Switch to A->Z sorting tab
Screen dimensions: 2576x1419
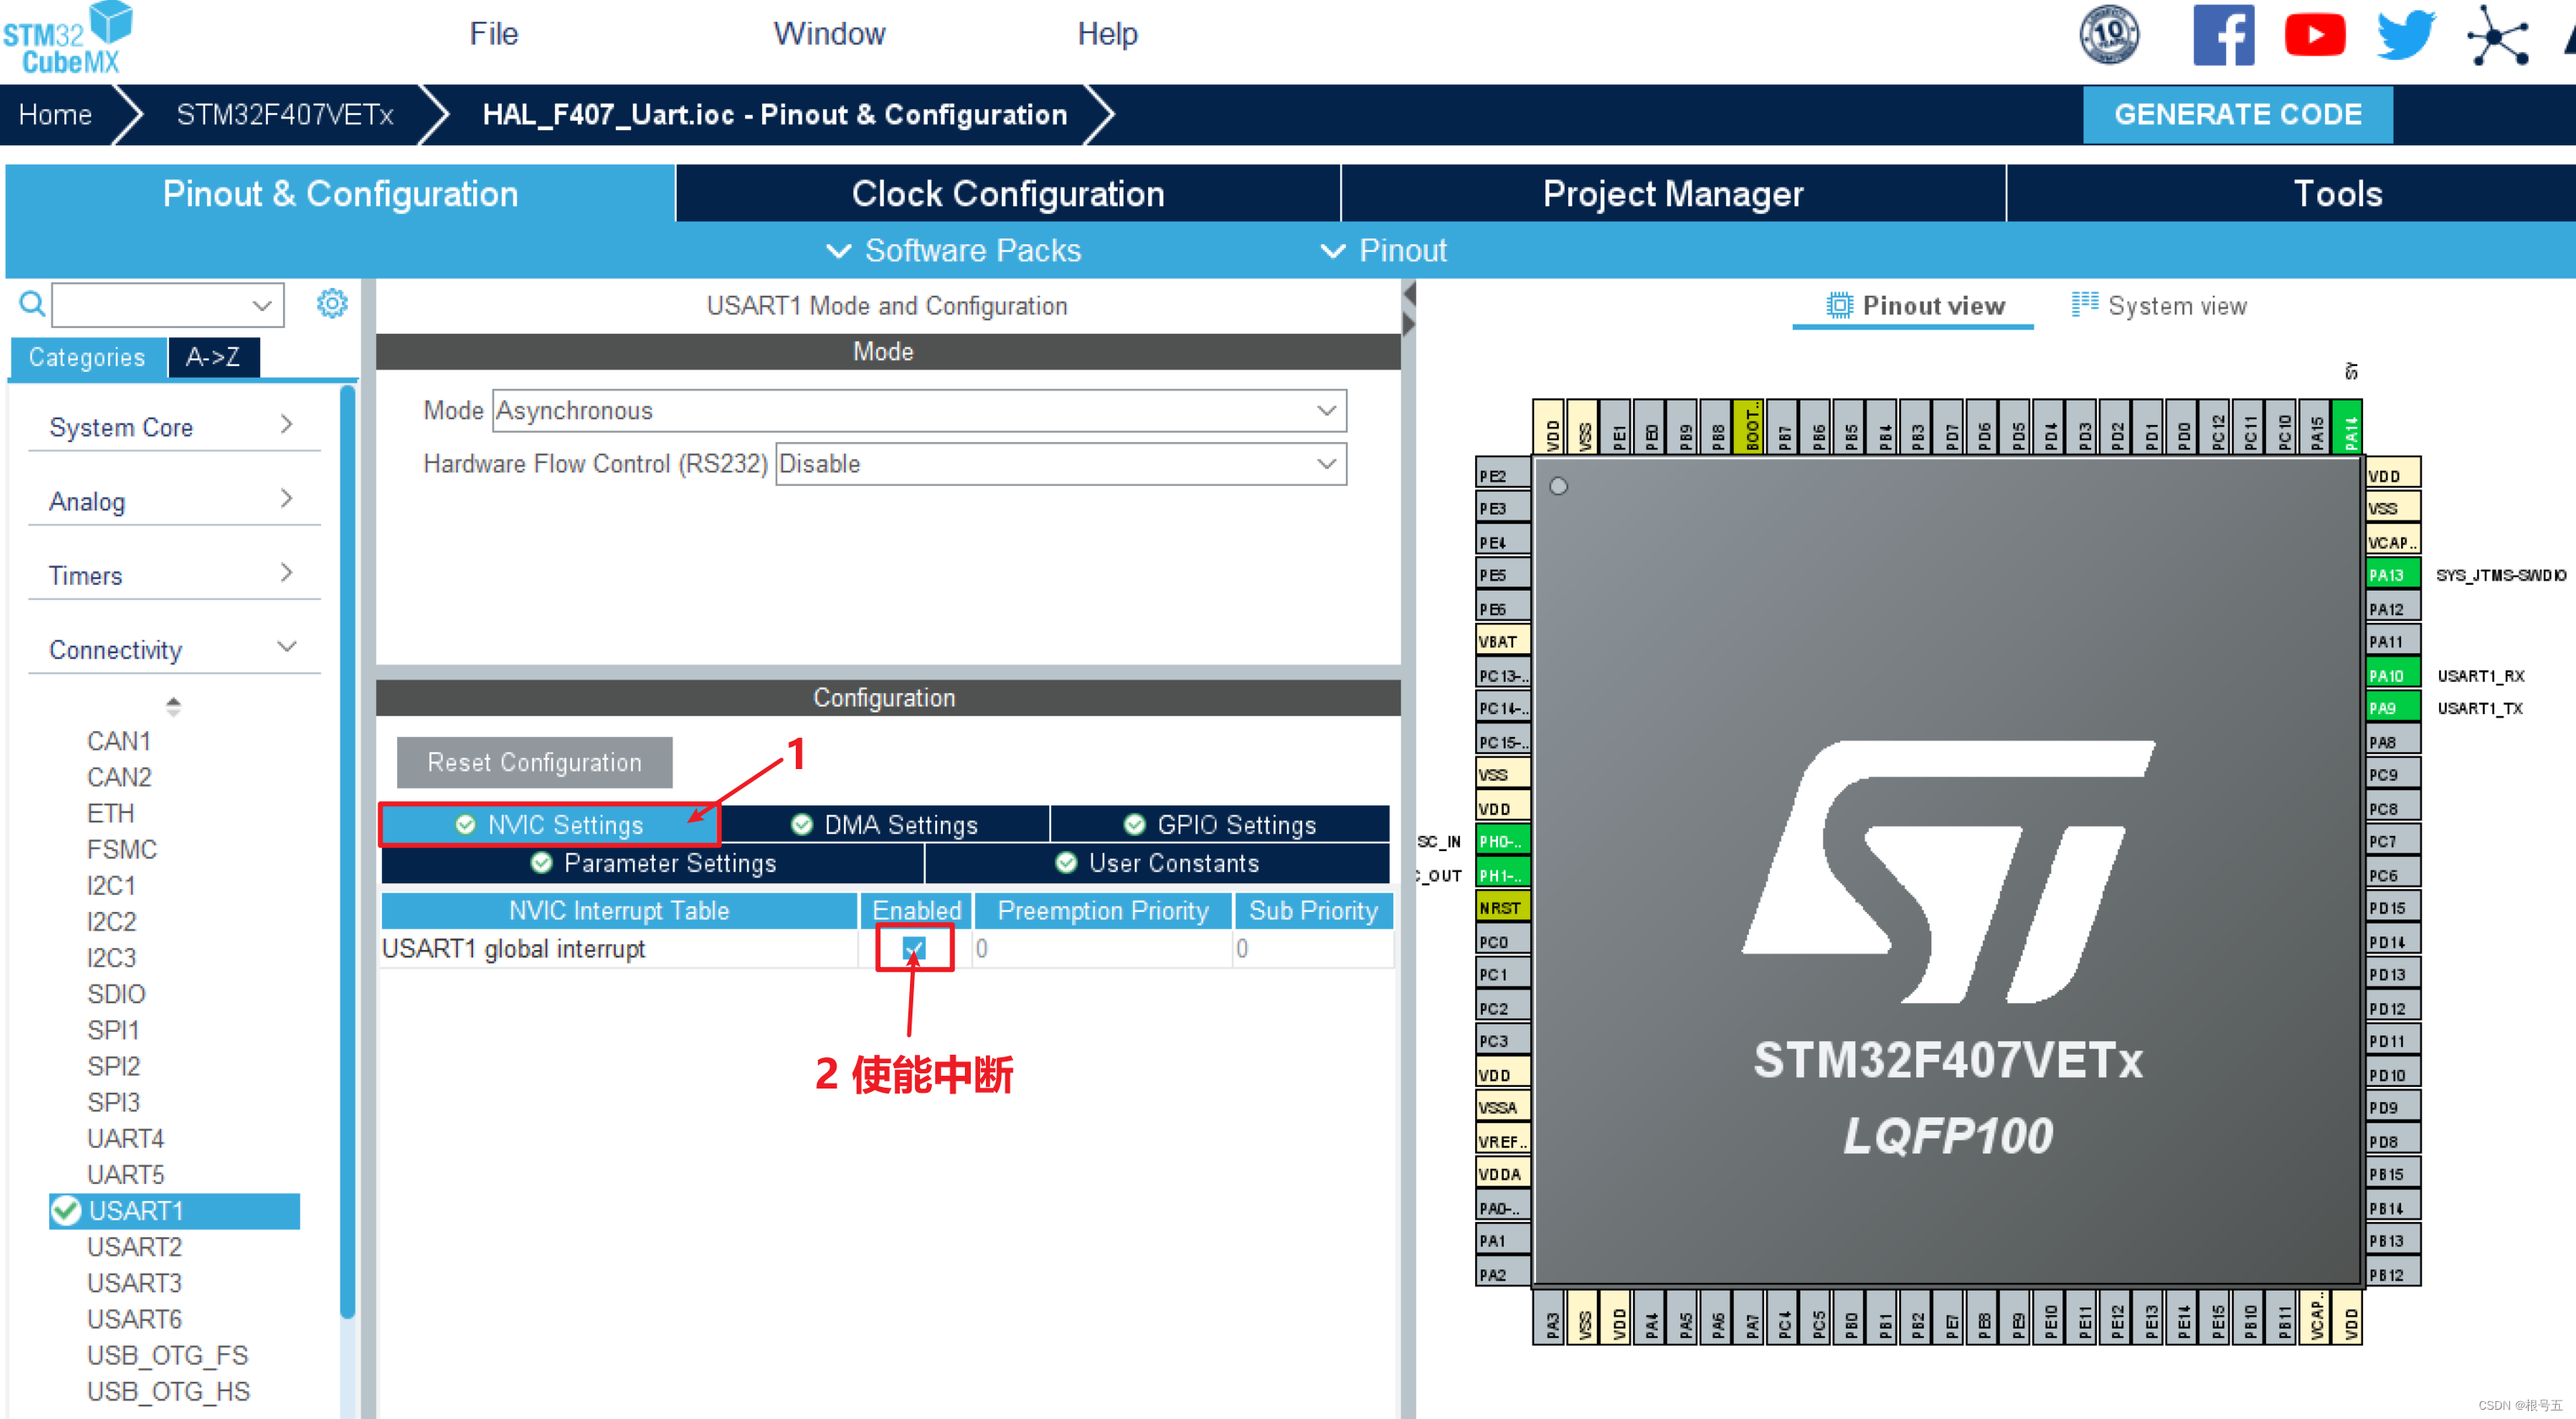click(x=213, y=357)
